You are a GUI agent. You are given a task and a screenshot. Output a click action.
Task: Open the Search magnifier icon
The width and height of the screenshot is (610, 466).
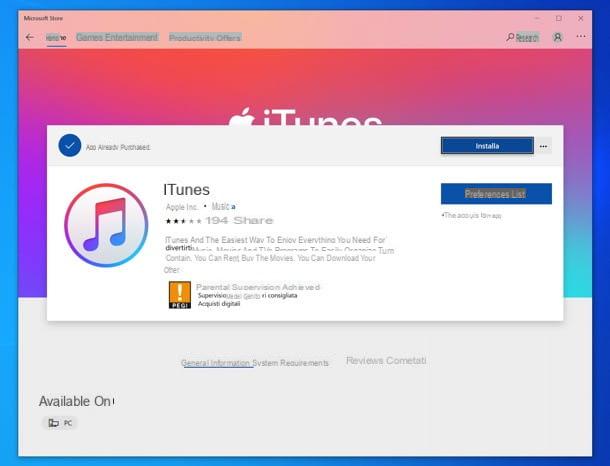pos(510,37)
